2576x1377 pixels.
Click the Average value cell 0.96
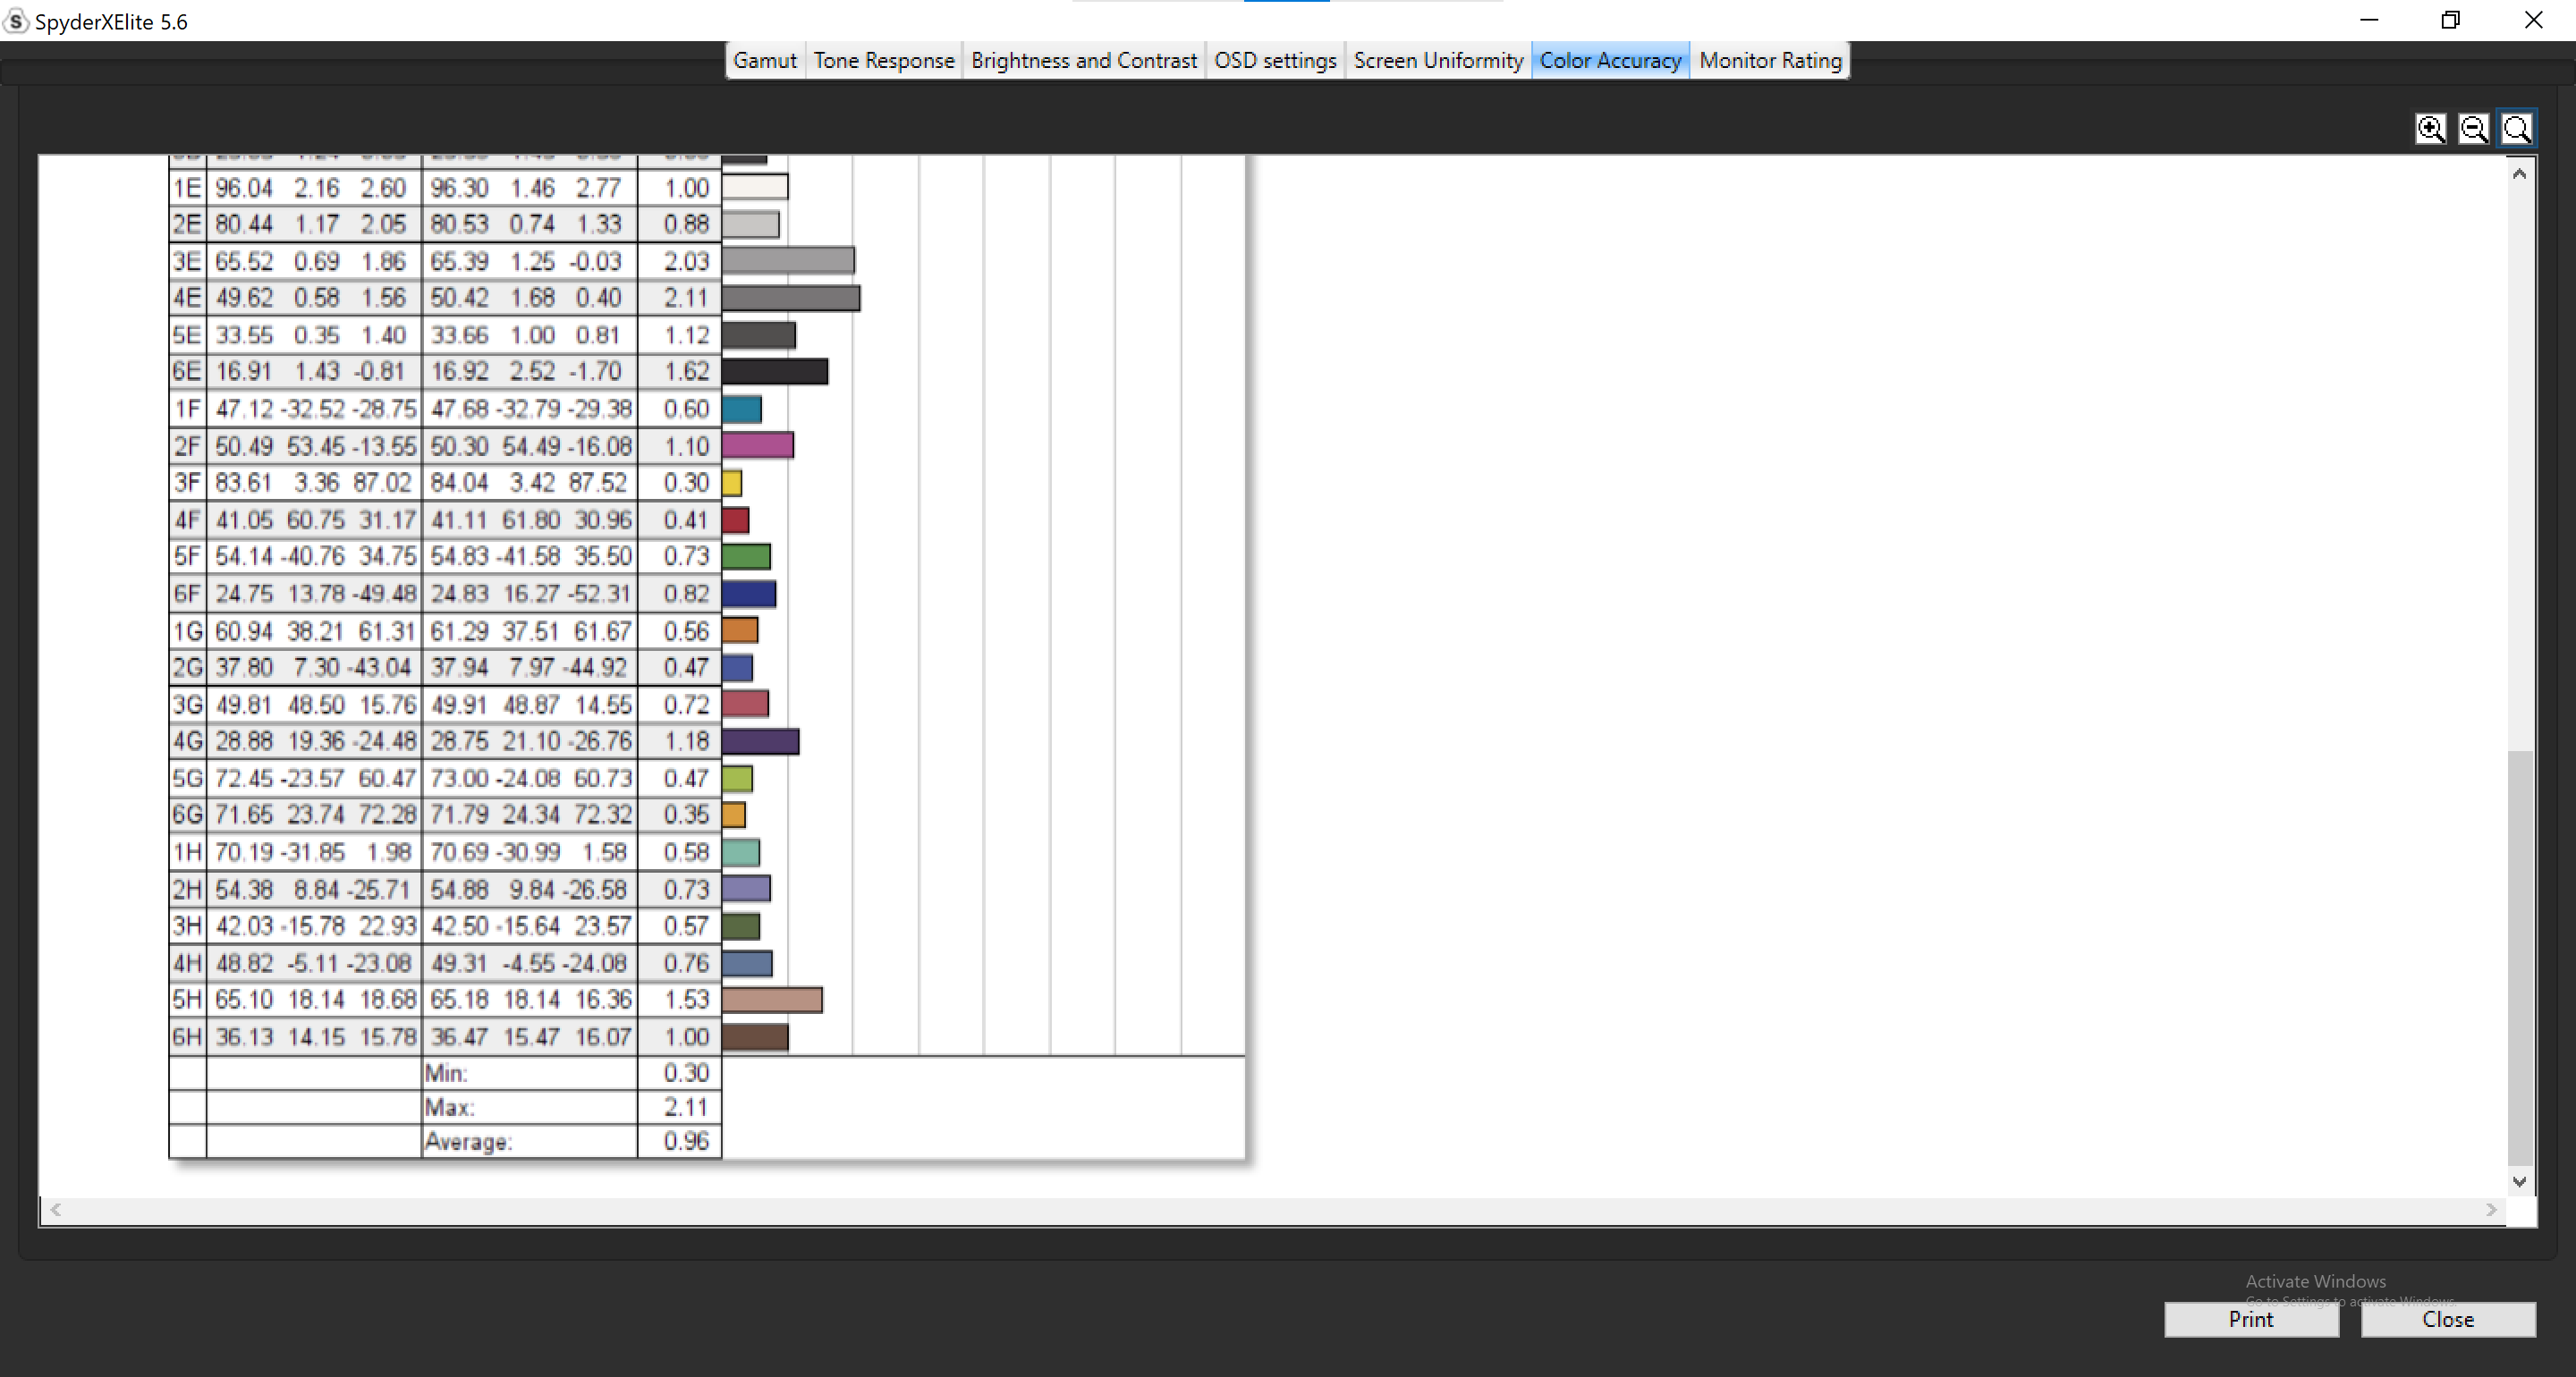coord(685,1141)
